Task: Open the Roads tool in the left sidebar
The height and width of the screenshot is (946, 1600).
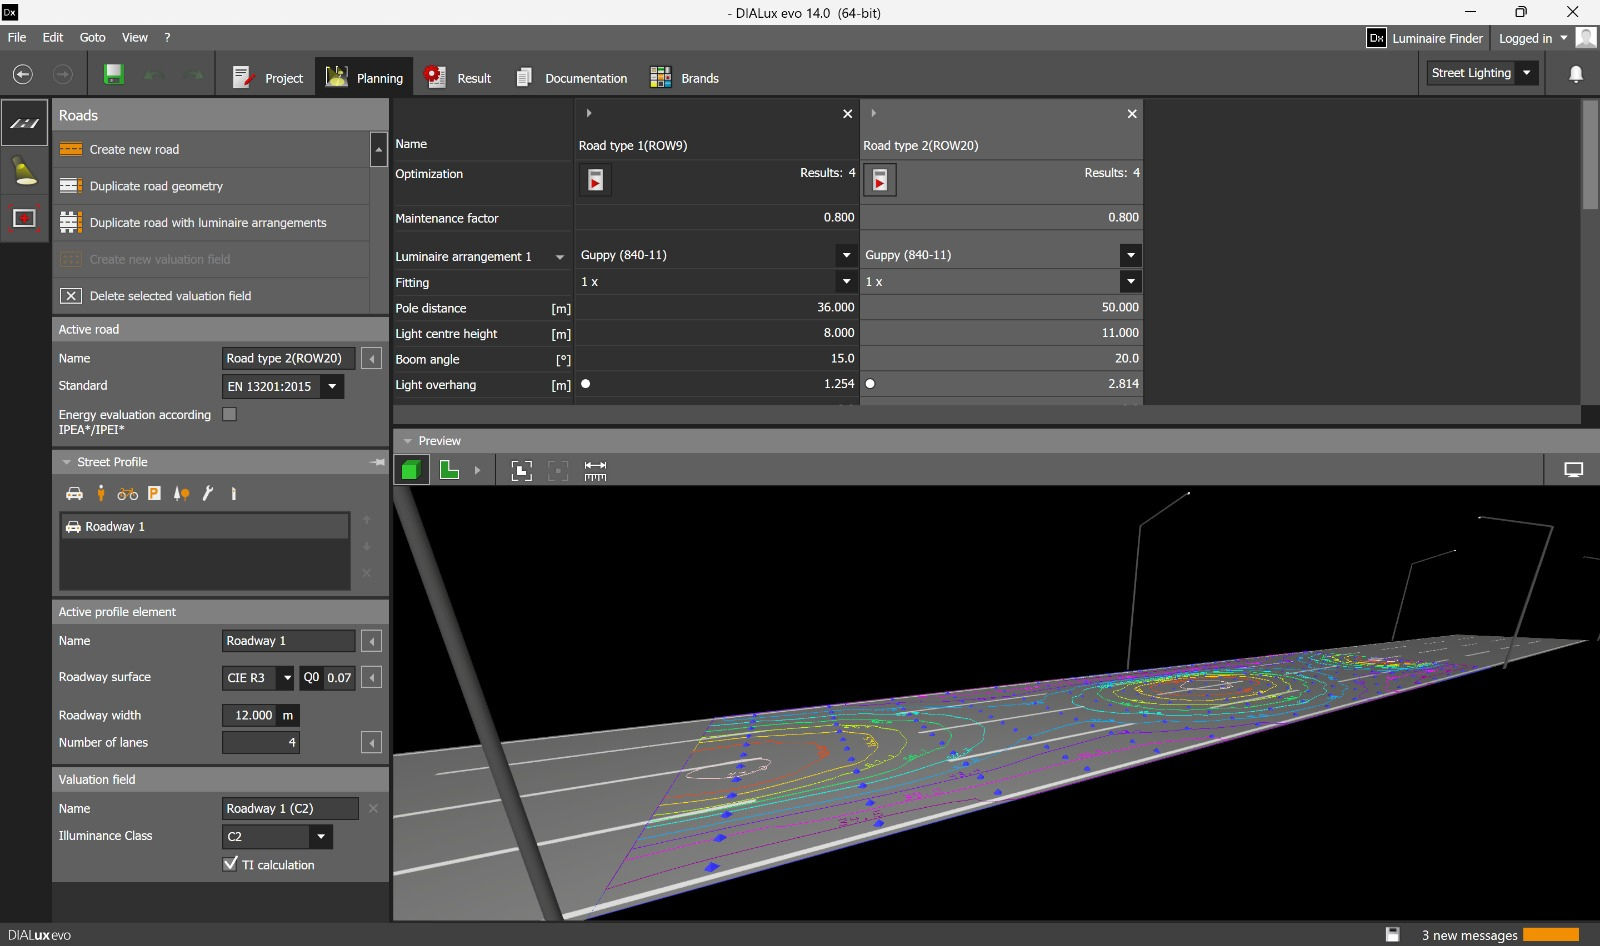Action: point(24,123)
